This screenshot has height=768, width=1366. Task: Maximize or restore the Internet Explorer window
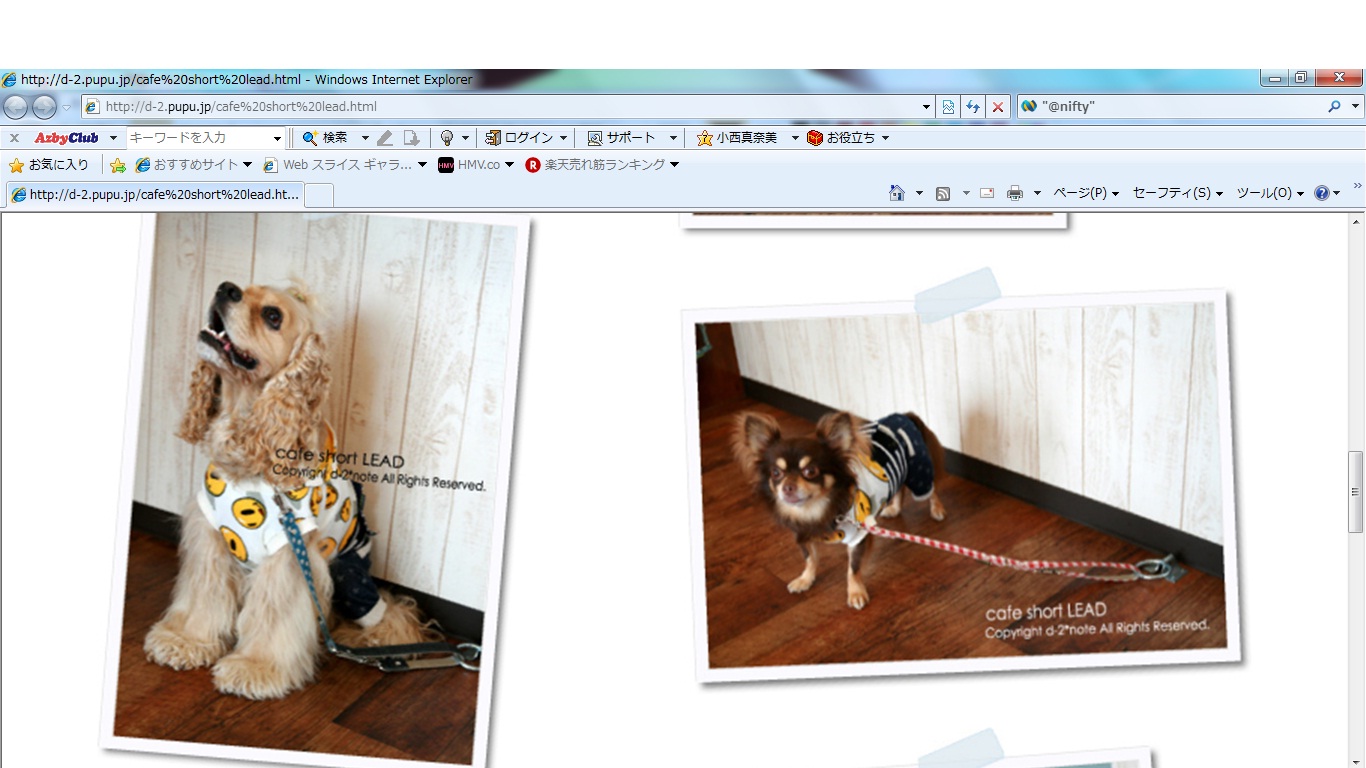click(1301, 78)
